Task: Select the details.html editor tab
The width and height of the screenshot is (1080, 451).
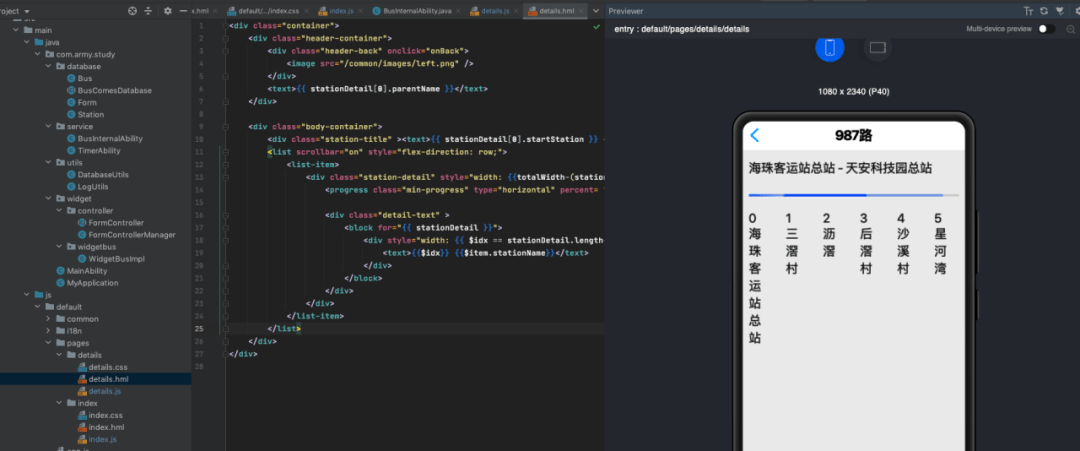Action: [557, 12]
